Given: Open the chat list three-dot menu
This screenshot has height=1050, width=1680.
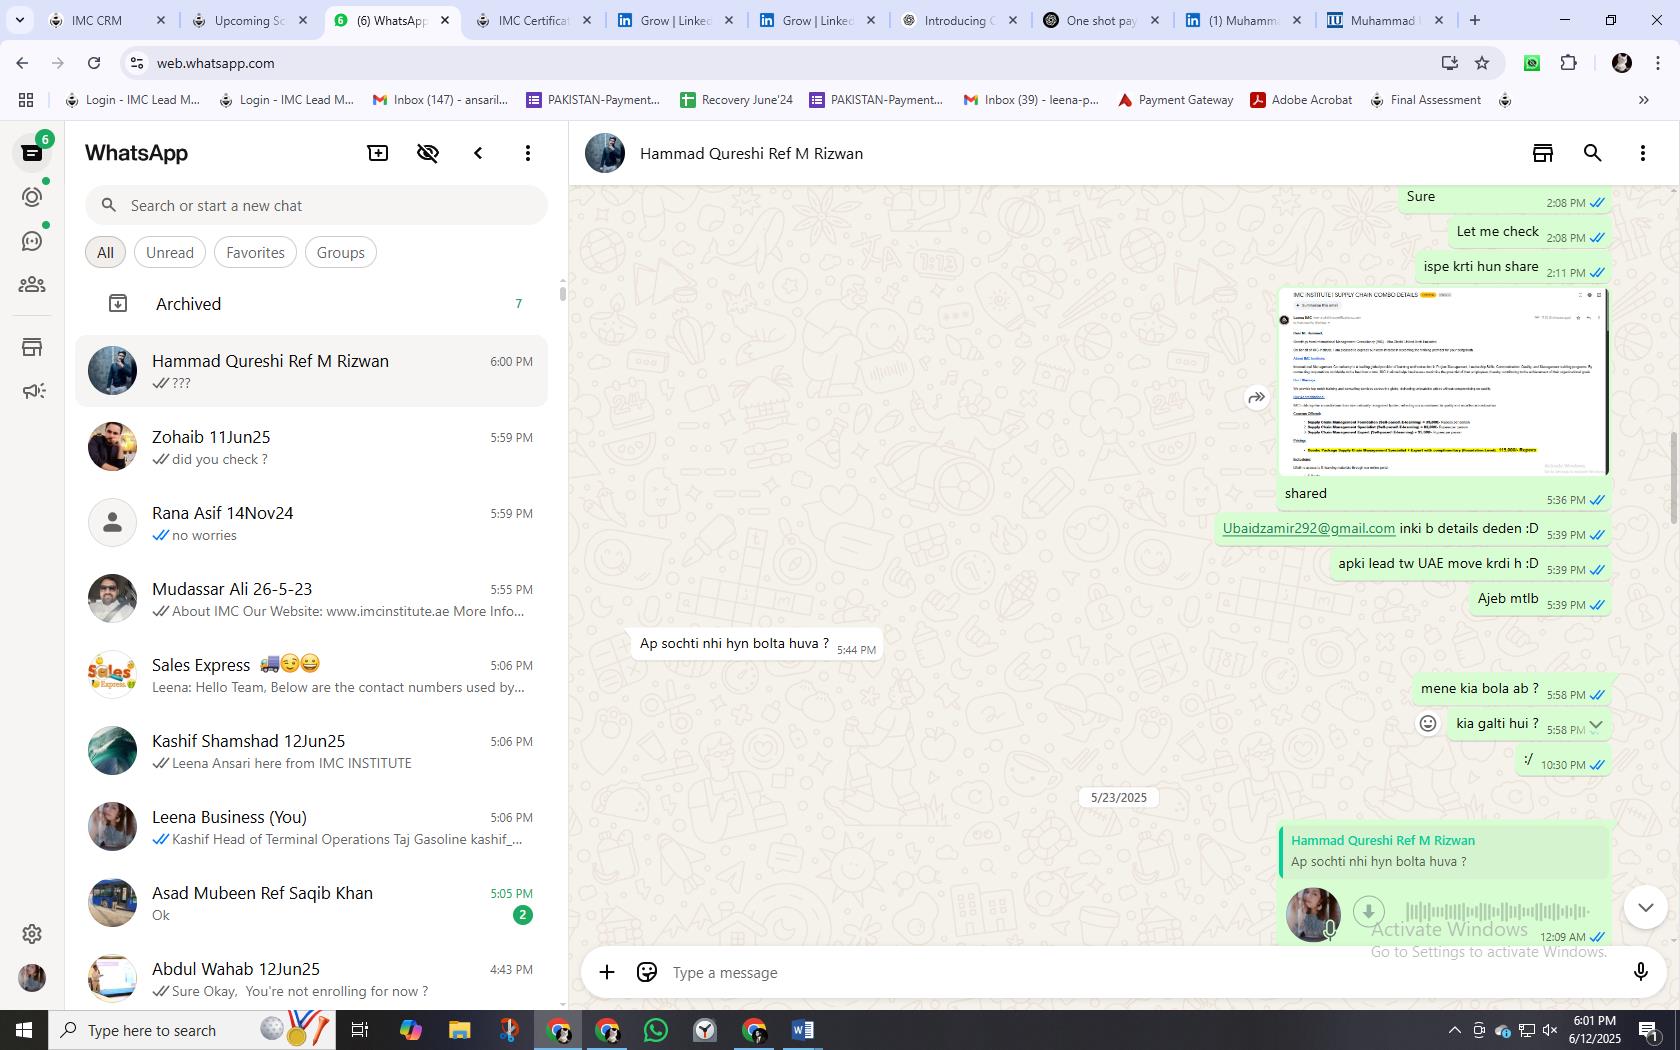Looking at the screenshot, I should coord(528,153).
